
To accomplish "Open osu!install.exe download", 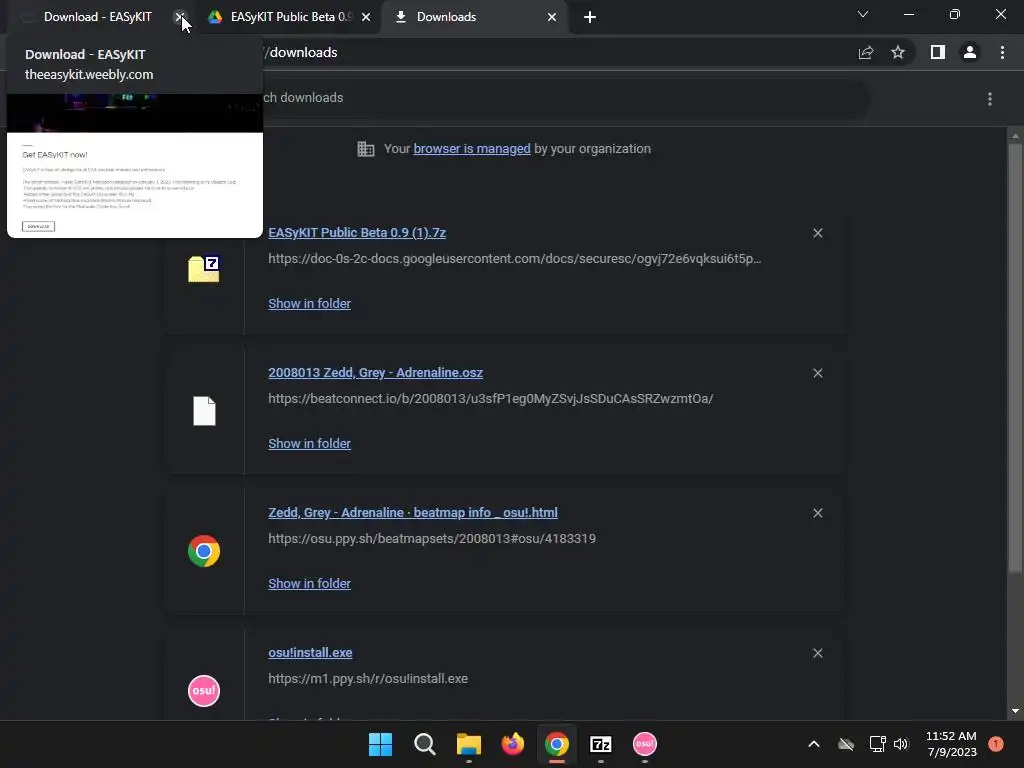I will coord(310,652).
